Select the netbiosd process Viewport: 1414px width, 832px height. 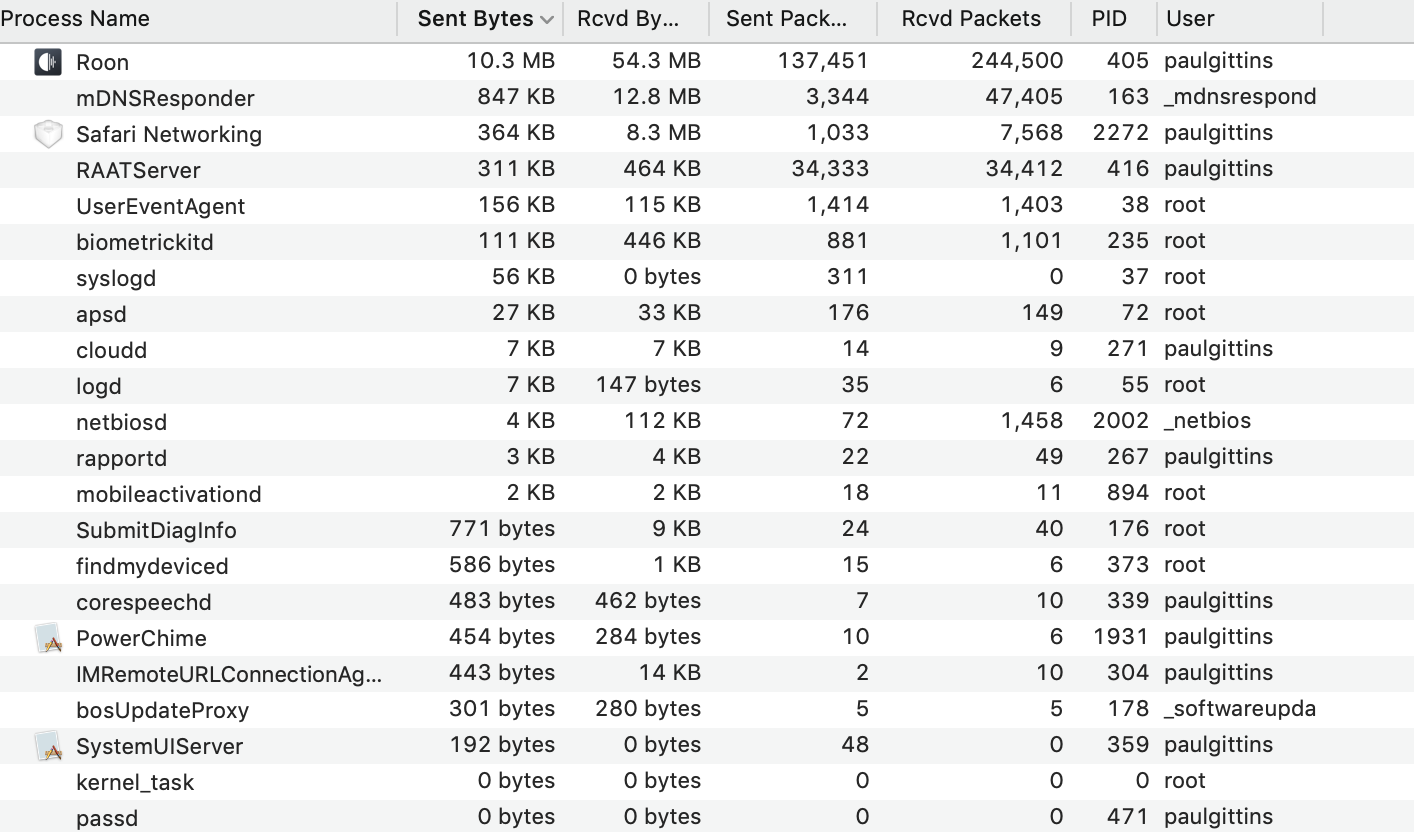point(121,422)
